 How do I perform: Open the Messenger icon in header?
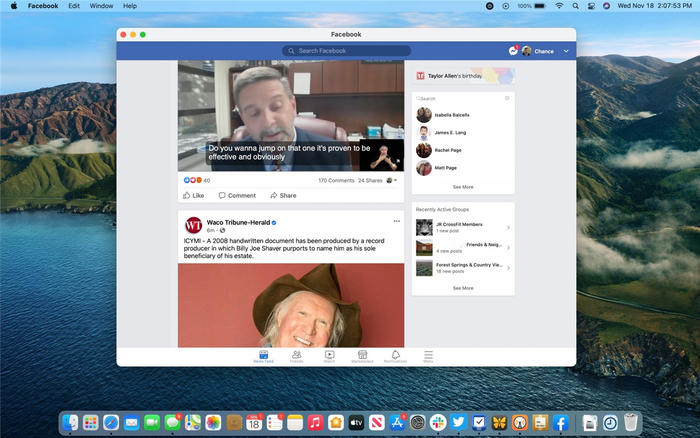tap(513, 51)
